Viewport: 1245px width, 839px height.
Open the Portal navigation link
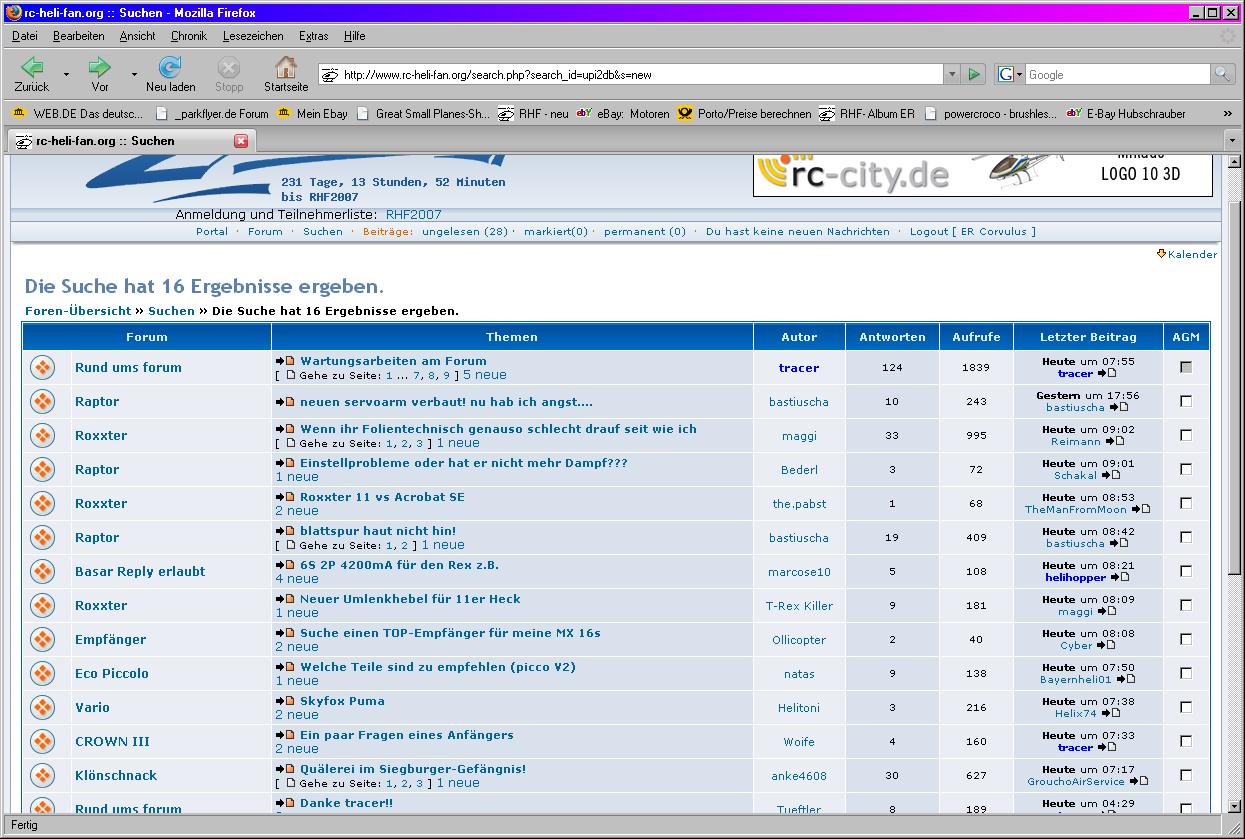tap(212, 231)
